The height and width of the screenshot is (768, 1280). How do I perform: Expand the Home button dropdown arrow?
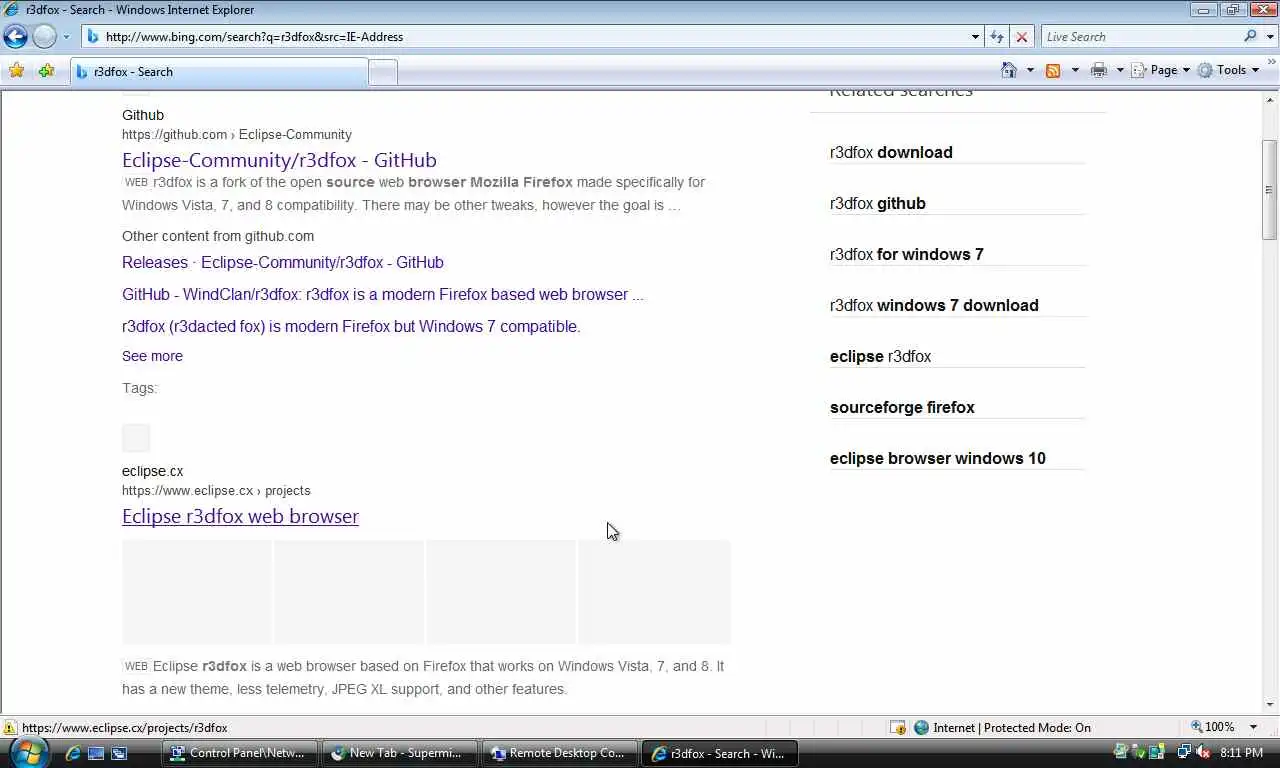[x=1030, y=70]
